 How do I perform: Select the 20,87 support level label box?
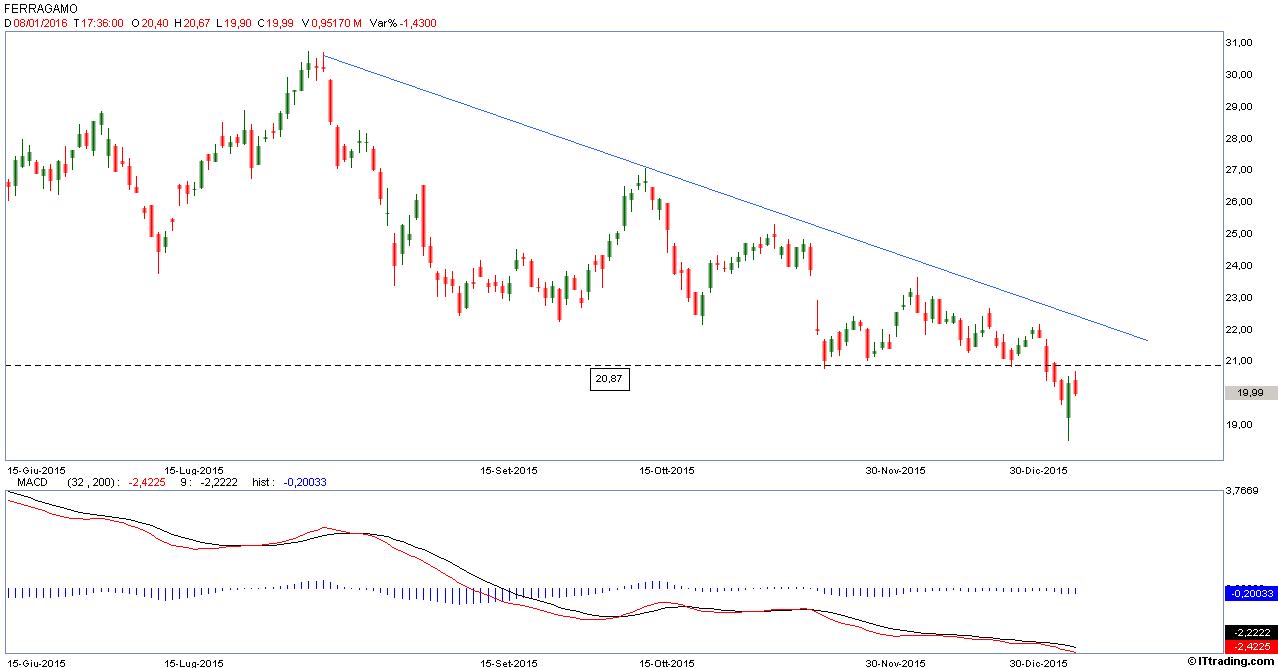click(x=608, y=380)
